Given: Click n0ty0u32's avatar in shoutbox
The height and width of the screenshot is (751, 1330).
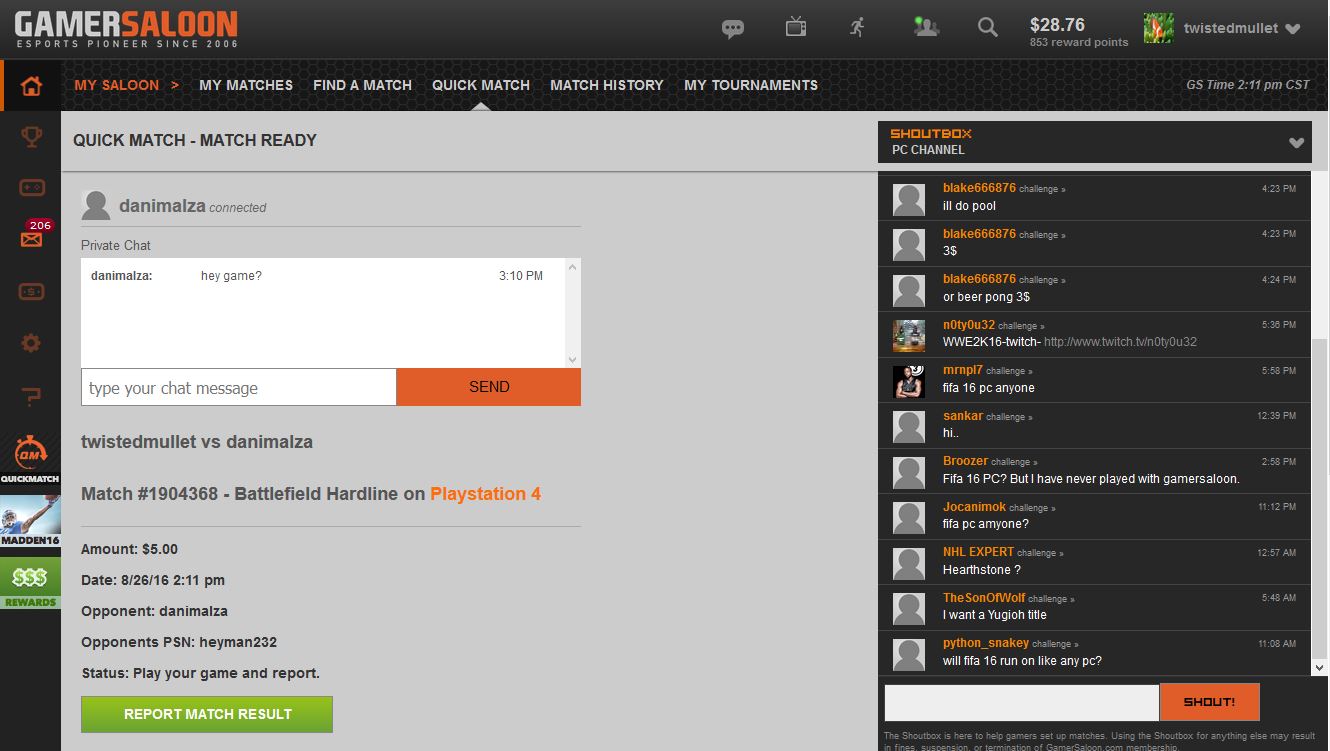Looking at the screenshot, I should 909,336.
